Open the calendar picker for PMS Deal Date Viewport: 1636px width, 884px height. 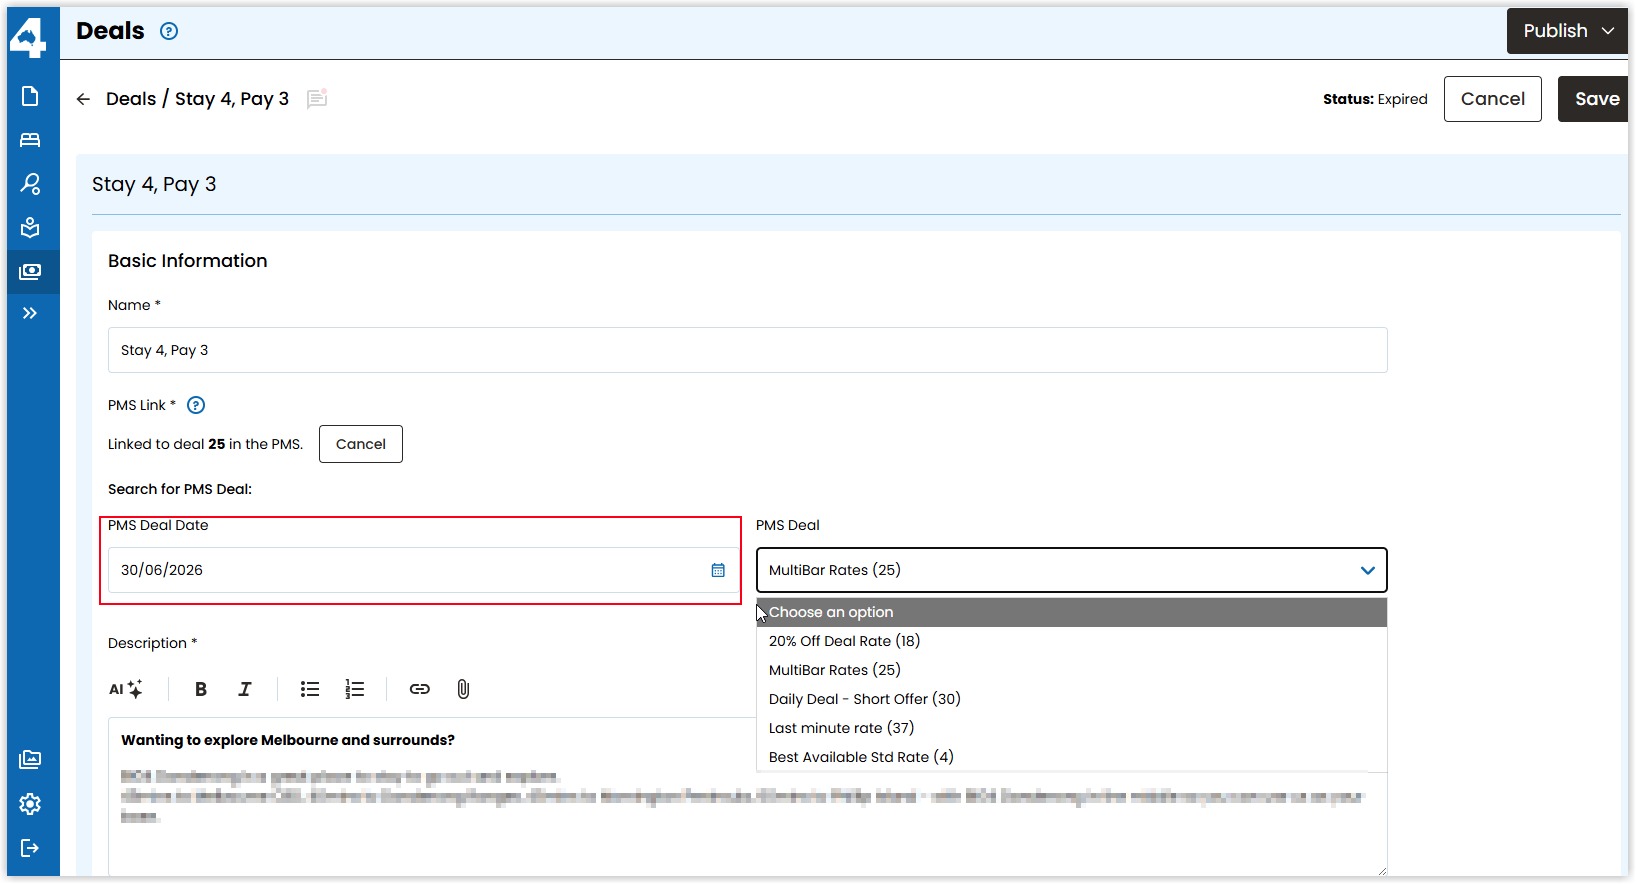(718, 570)
